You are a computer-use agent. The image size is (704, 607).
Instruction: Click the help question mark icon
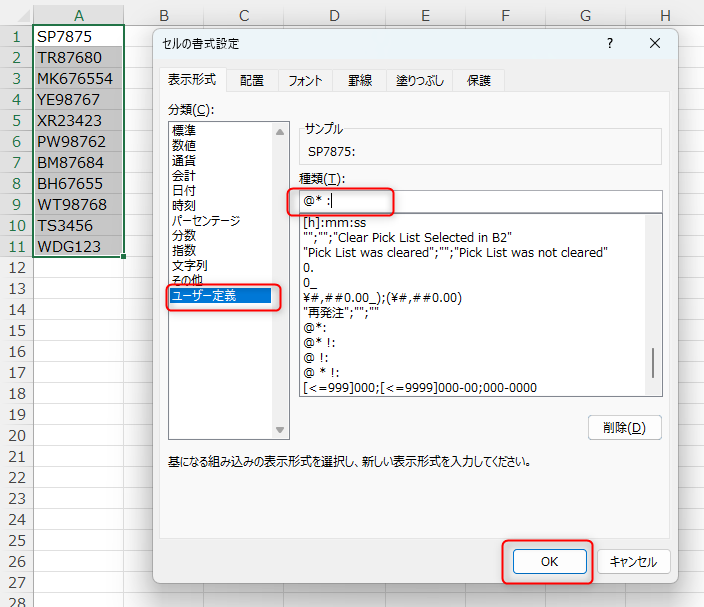coord(610,44)
